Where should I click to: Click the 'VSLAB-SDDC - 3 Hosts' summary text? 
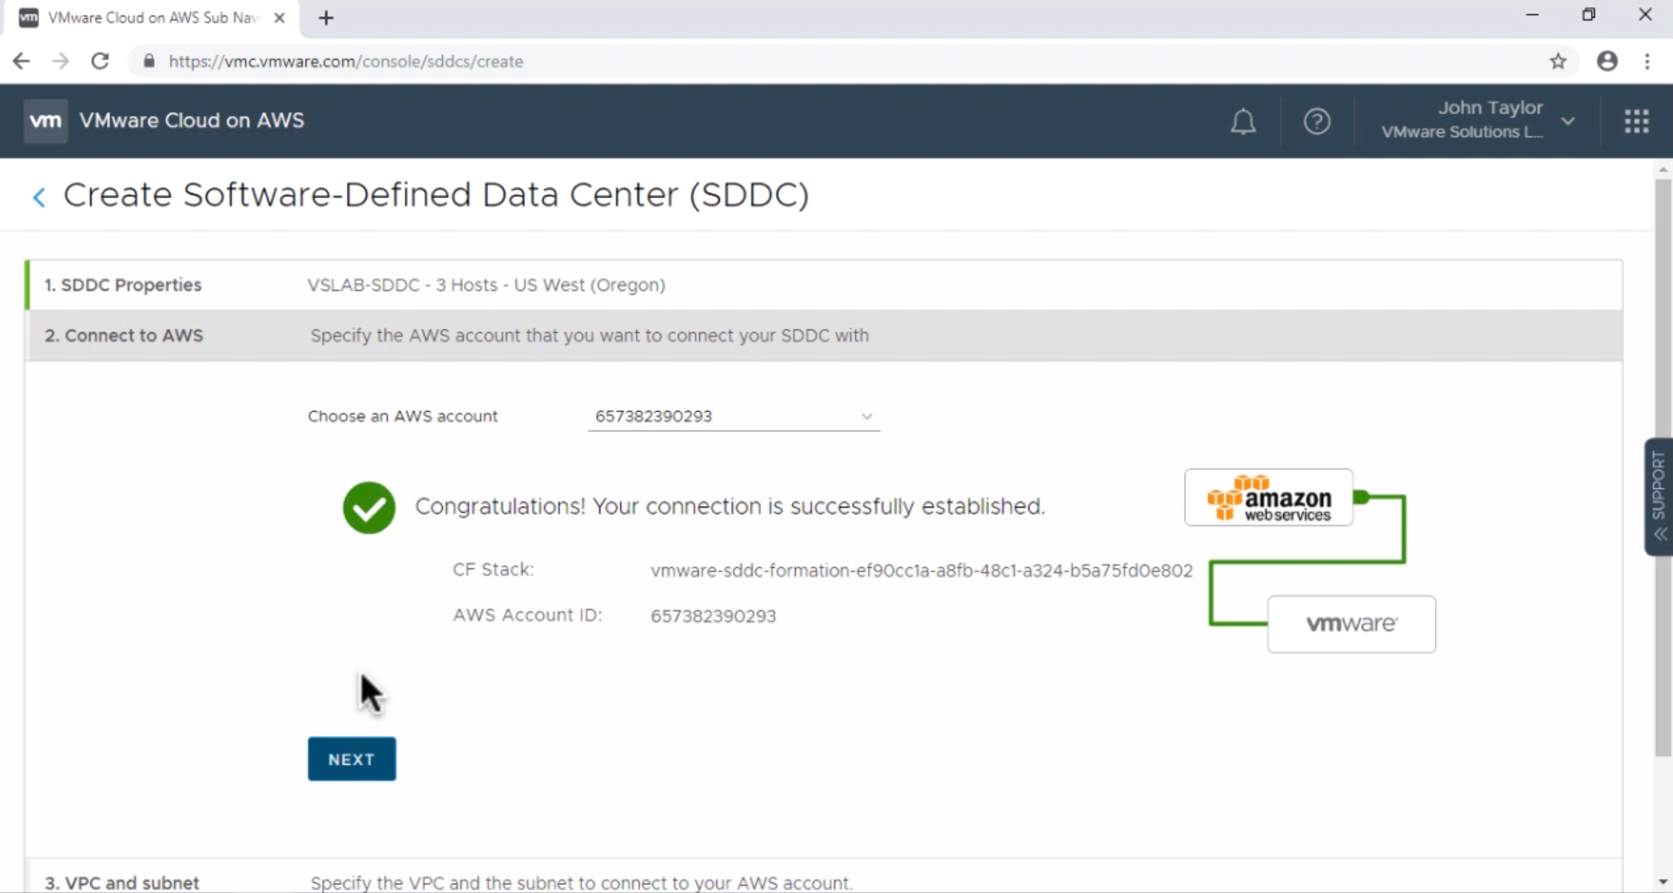(x=486, y=285)
